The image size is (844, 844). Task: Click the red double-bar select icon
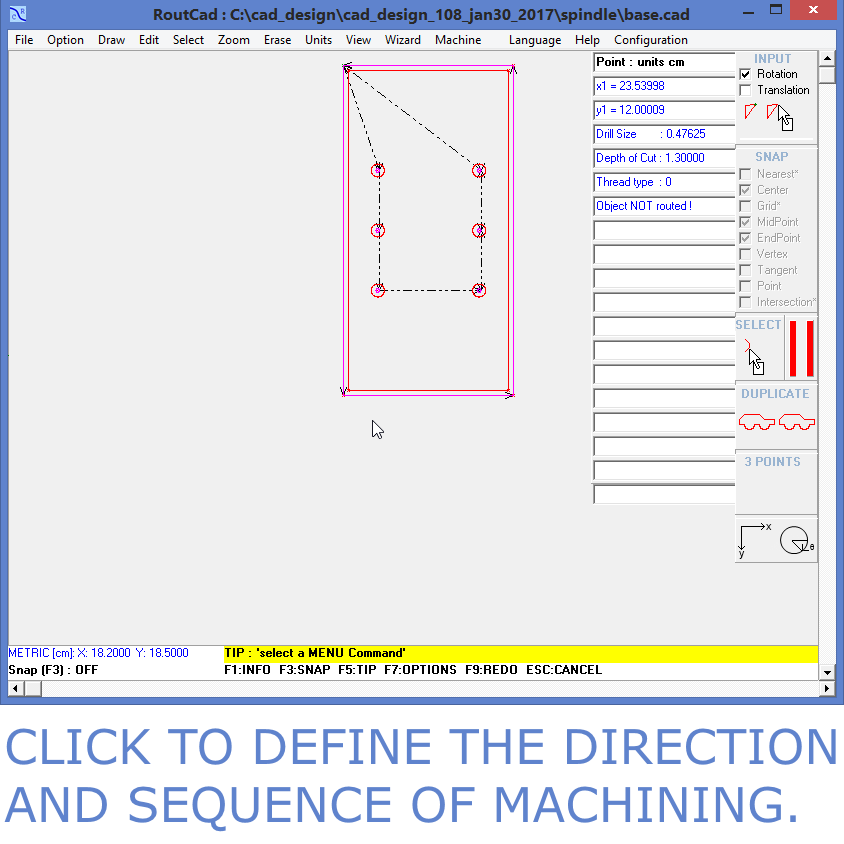(x=801, y=348)
